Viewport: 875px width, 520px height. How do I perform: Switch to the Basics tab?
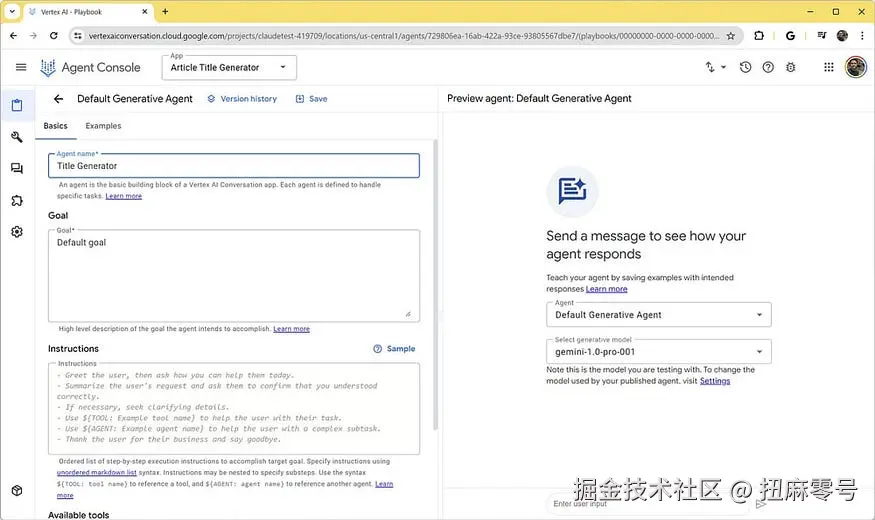tap(55, 126)
